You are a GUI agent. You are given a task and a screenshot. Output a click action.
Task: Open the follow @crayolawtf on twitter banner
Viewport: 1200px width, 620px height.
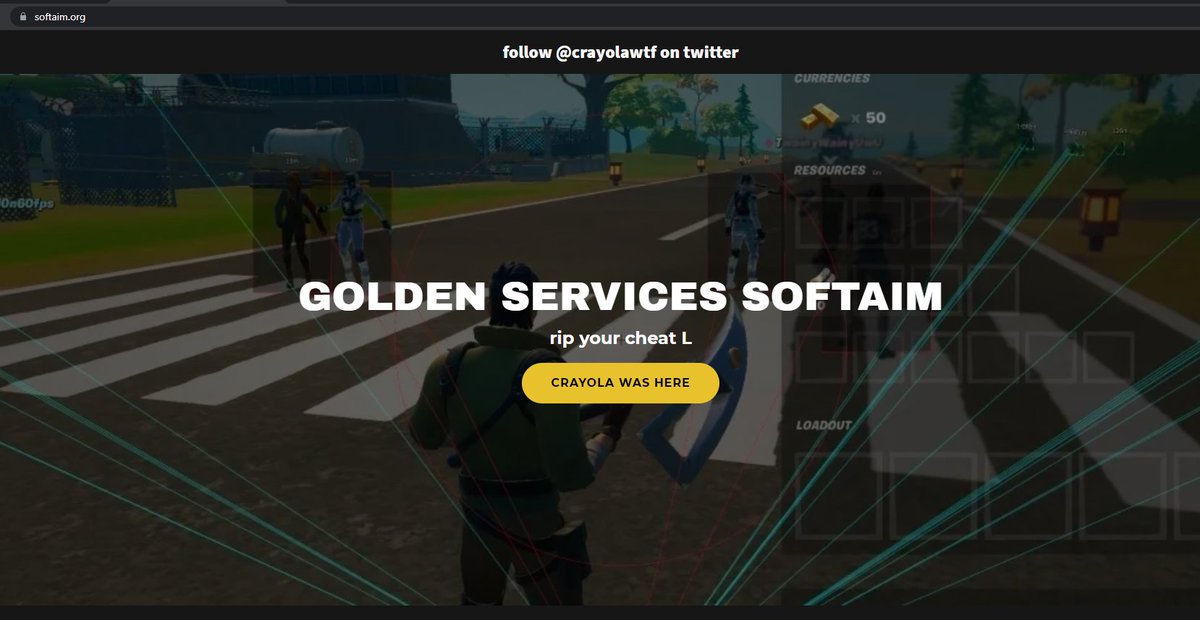[620, 52]
